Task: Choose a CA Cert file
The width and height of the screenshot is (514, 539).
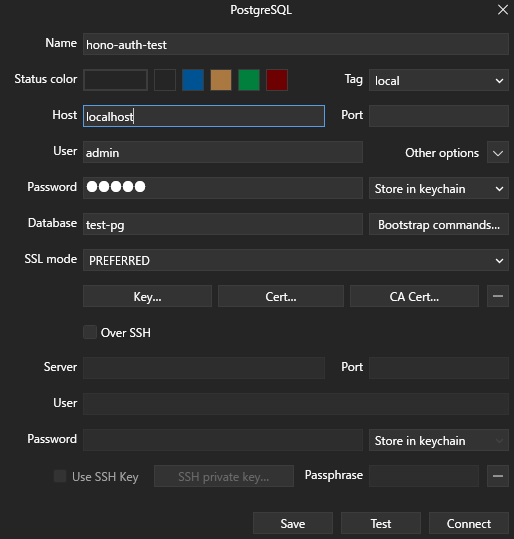Action: tap(414, 296)
